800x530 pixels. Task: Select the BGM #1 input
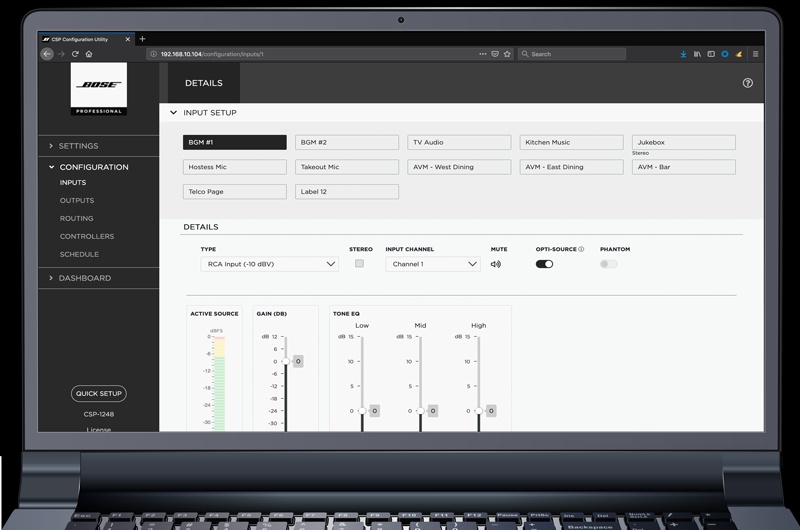[235, 142]
